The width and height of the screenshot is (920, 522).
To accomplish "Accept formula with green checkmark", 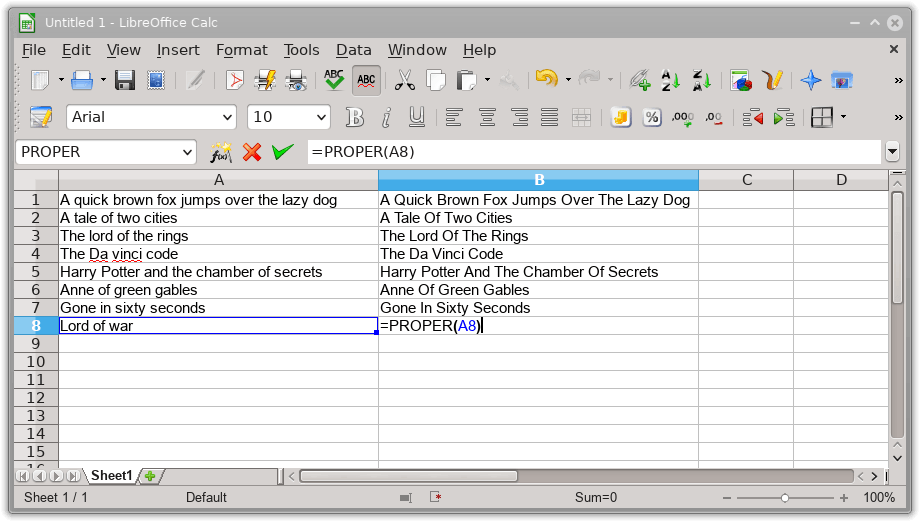I will click(283, 152).
